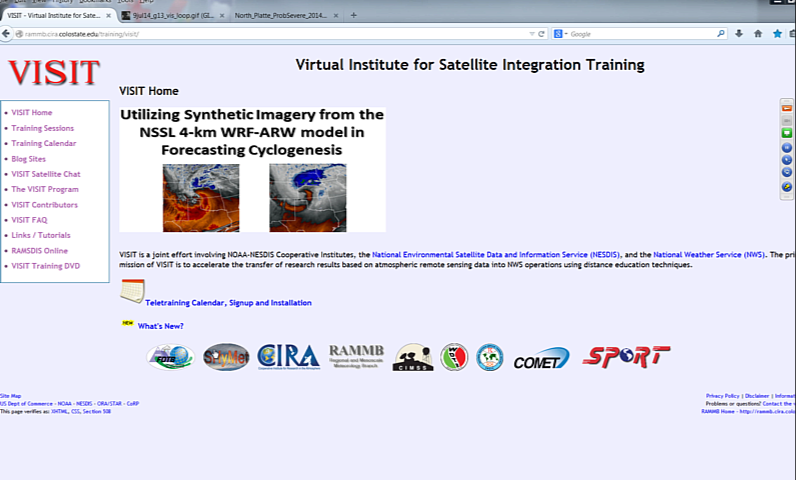Bookmark this page with the star icon
796x480 pixels.
tap(777, 33)
